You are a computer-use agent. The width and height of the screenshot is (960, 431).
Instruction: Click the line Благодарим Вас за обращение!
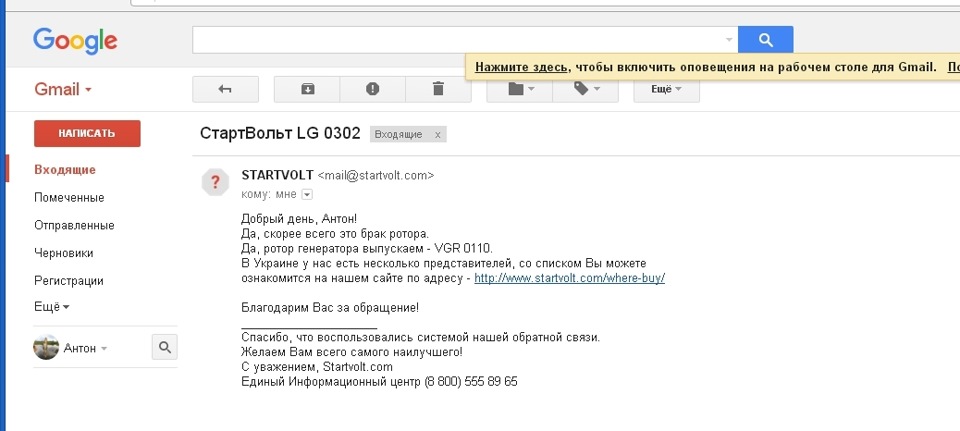pos(330,308)
